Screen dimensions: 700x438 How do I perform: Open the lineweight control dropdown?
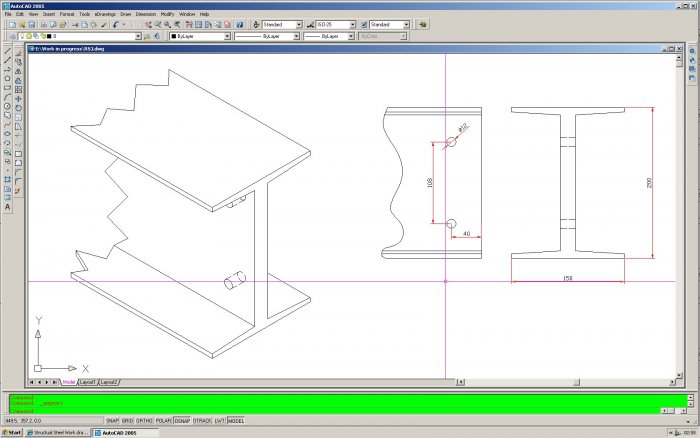click(351, 36)
